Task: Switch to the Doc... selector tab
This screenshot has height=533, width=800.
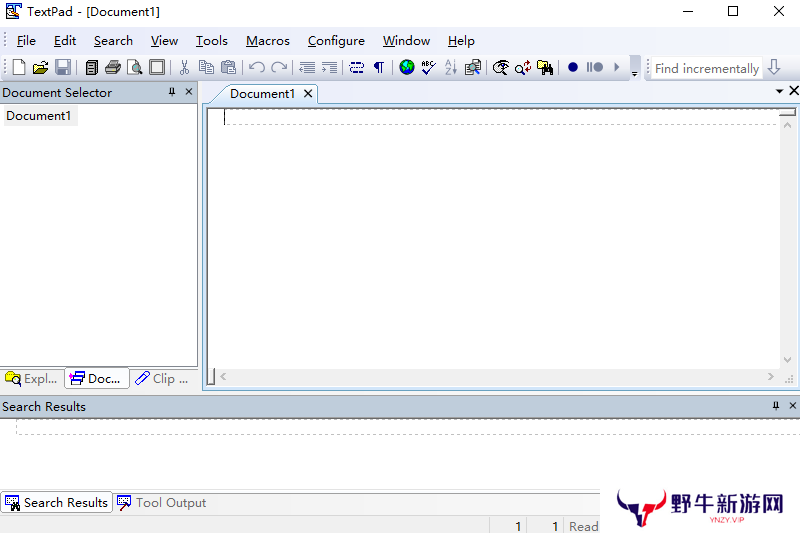Action: point(96,378)
